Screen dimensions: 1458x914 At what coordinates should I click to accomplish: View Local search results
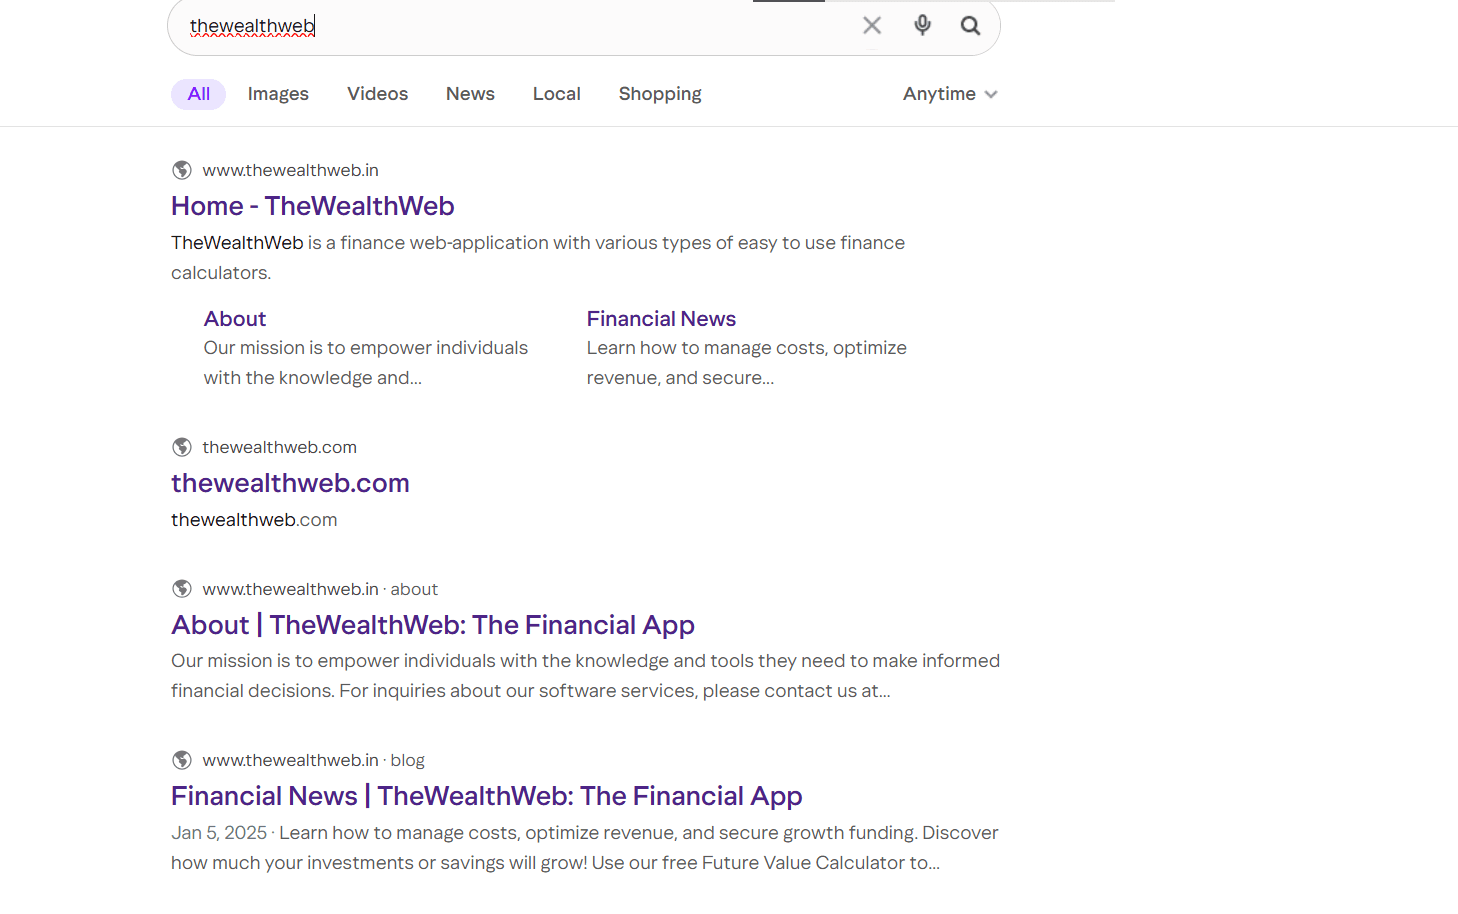(557, 93)
